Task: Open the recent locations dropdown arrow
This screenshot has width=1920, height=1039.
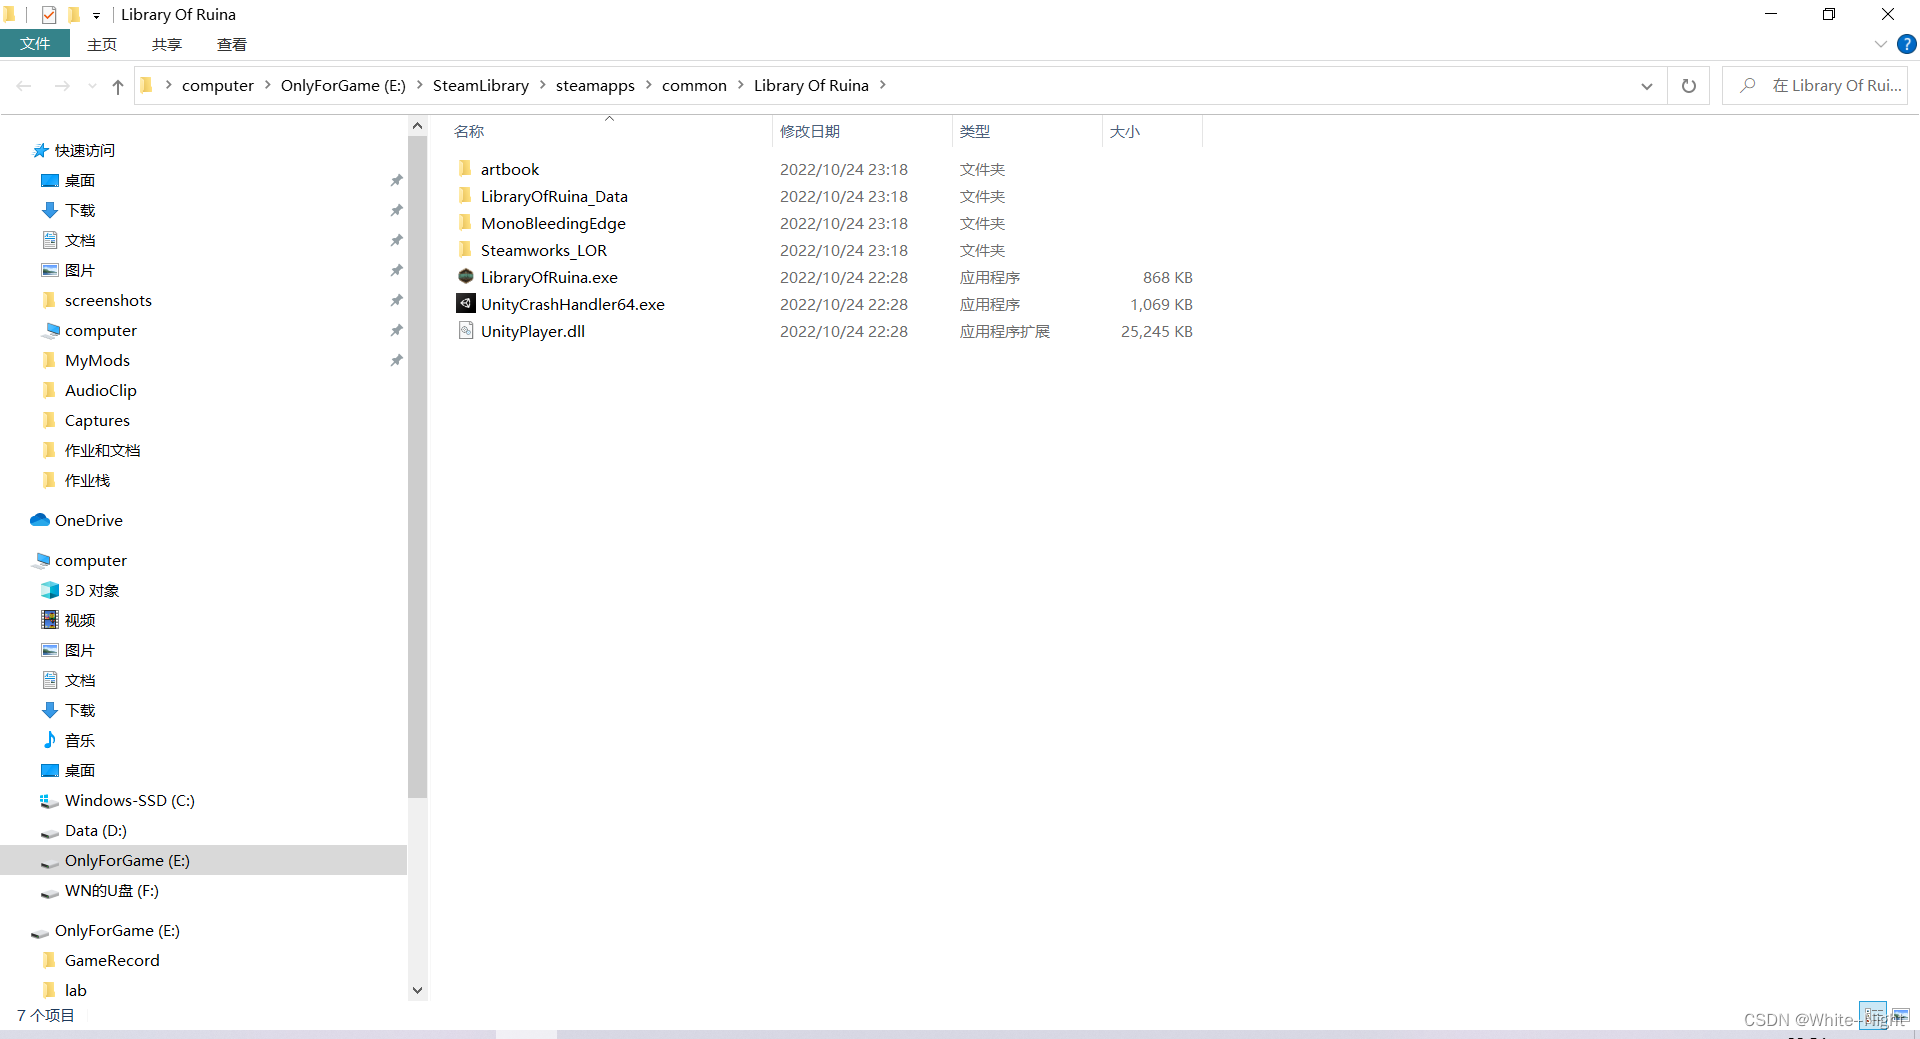Action: point(92,87)
